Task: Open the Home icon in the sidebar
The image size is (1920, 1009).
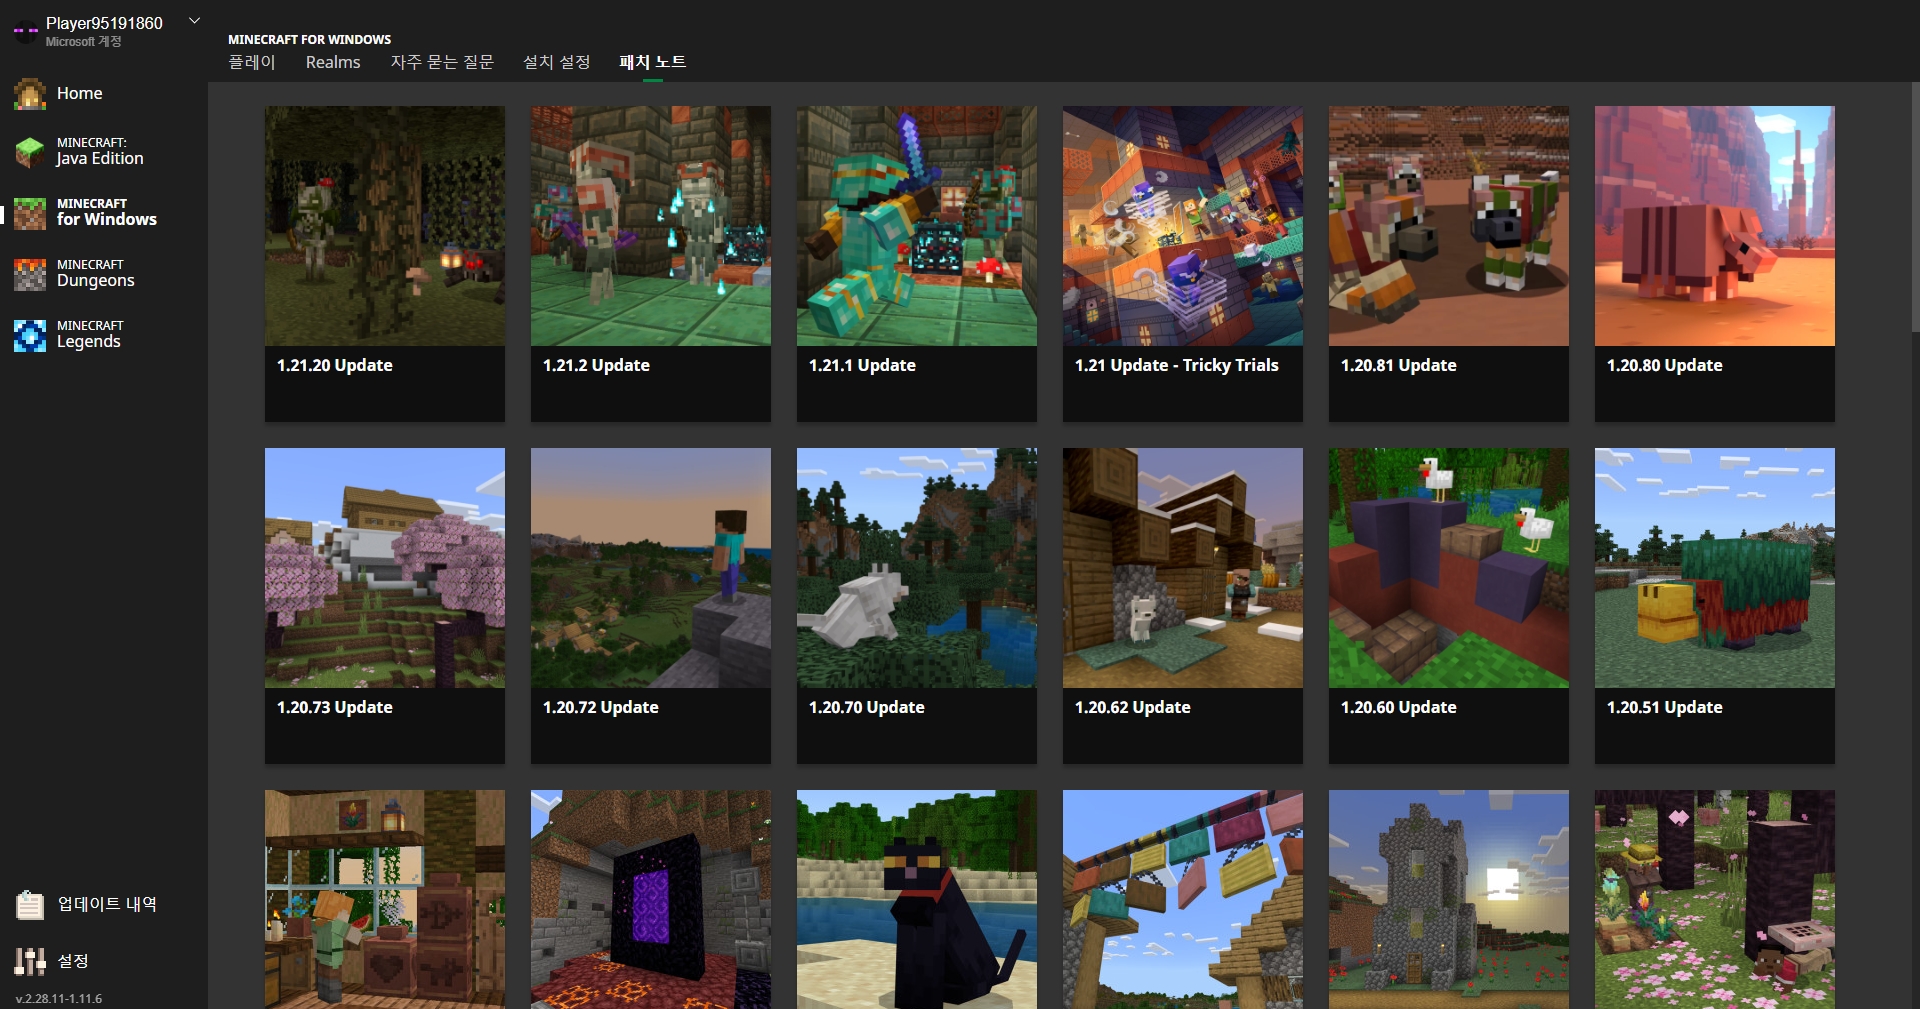Action: (30, 94)
